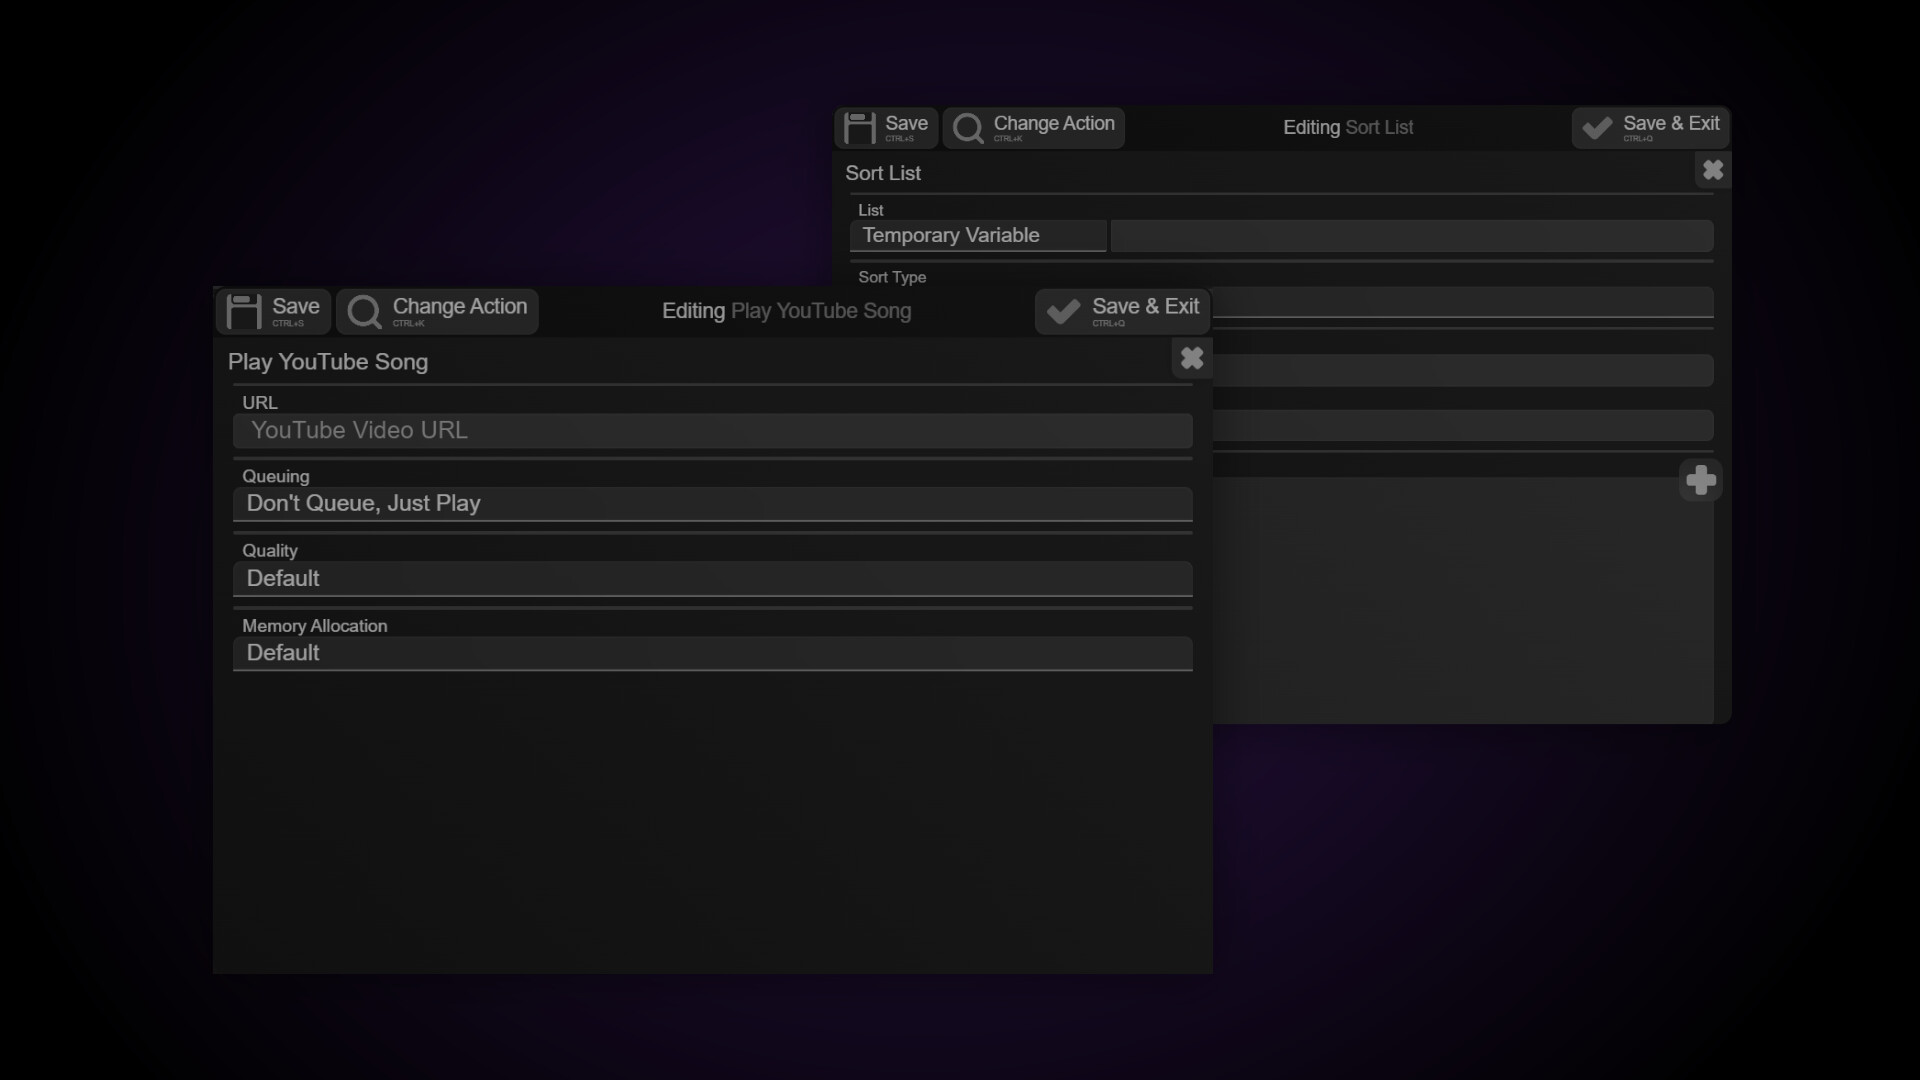Screen dimensions: 1920x1080
Task: Open the Temporary Variable selector under List
Action: tap(978, 235)
